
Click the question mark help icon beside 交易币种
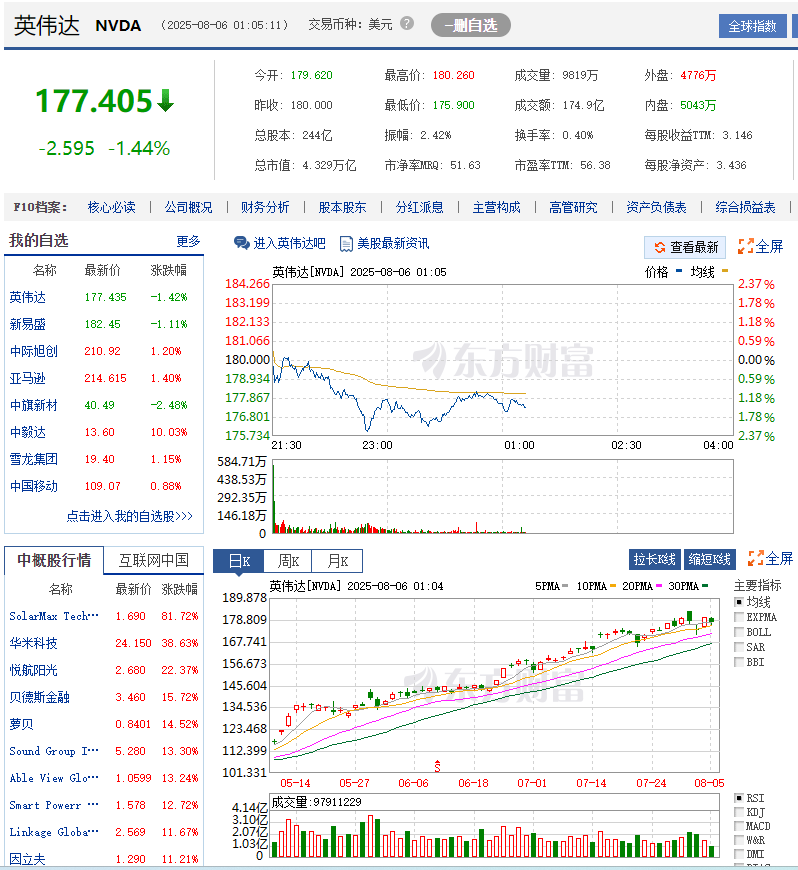(407, 24)
